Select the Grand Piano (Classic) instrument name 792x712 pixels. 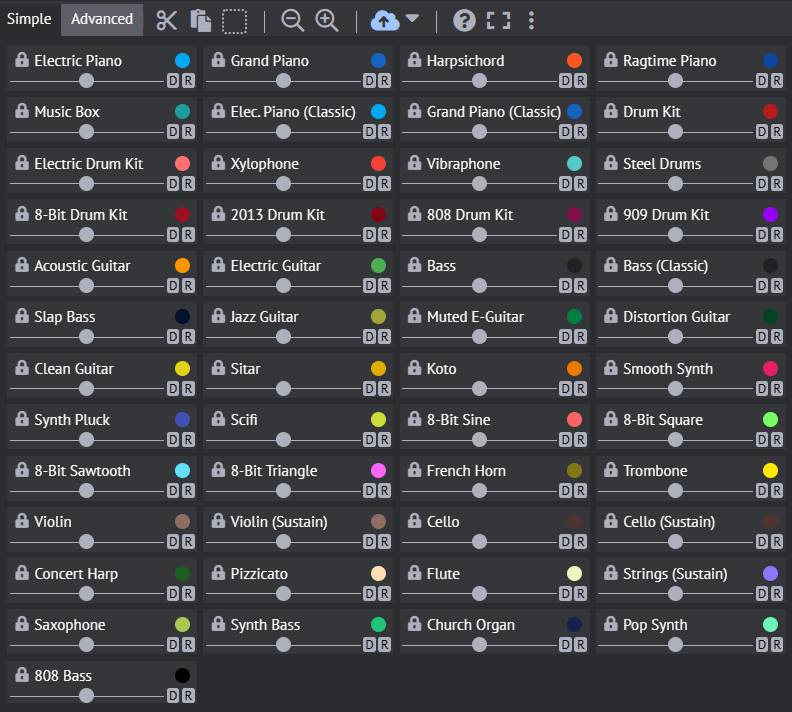(x=494, y=112)
